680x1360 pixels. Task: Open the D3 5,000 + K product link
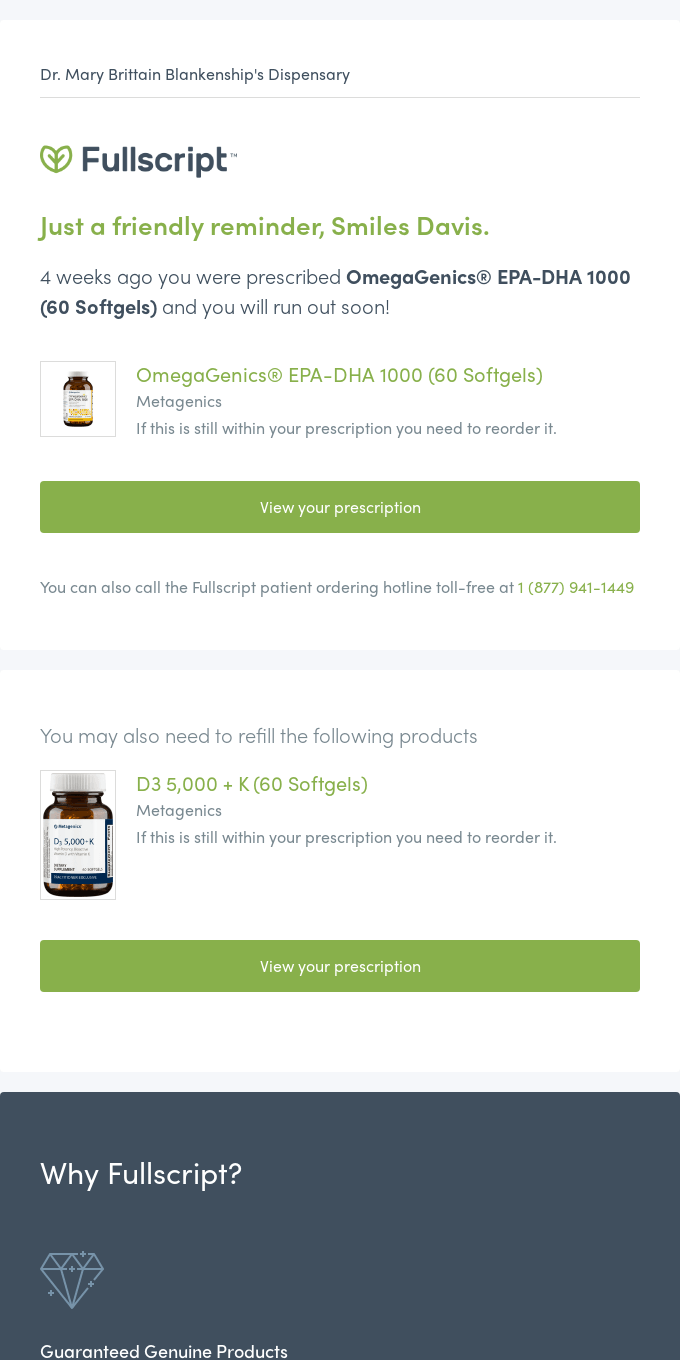click(x=251, y=785)
